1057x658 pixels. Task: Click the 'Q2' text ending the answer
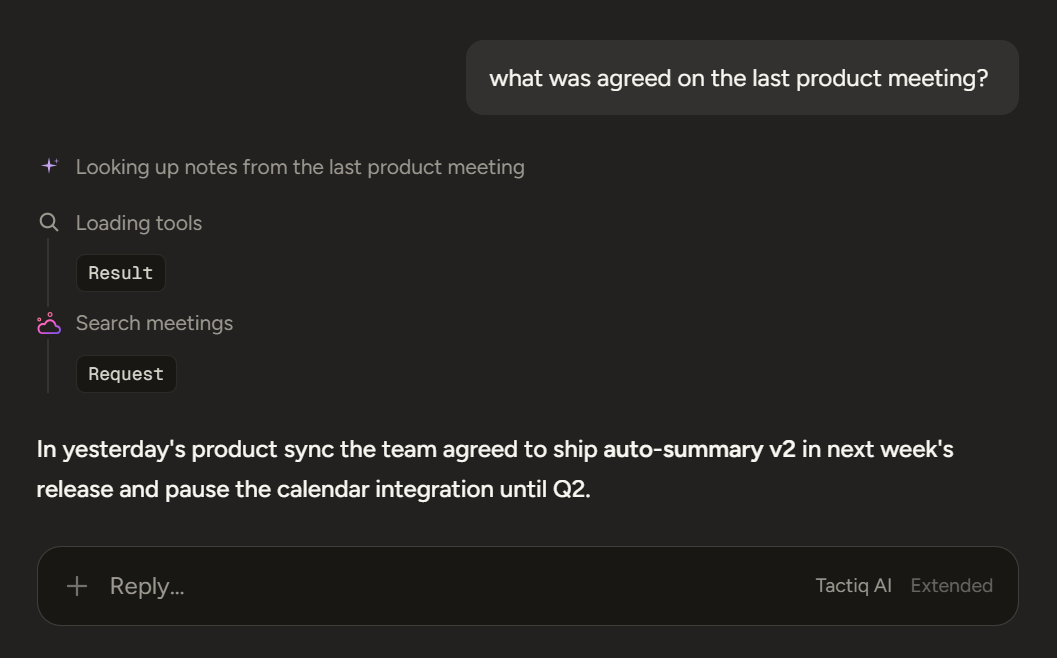(x=569, y=489)
